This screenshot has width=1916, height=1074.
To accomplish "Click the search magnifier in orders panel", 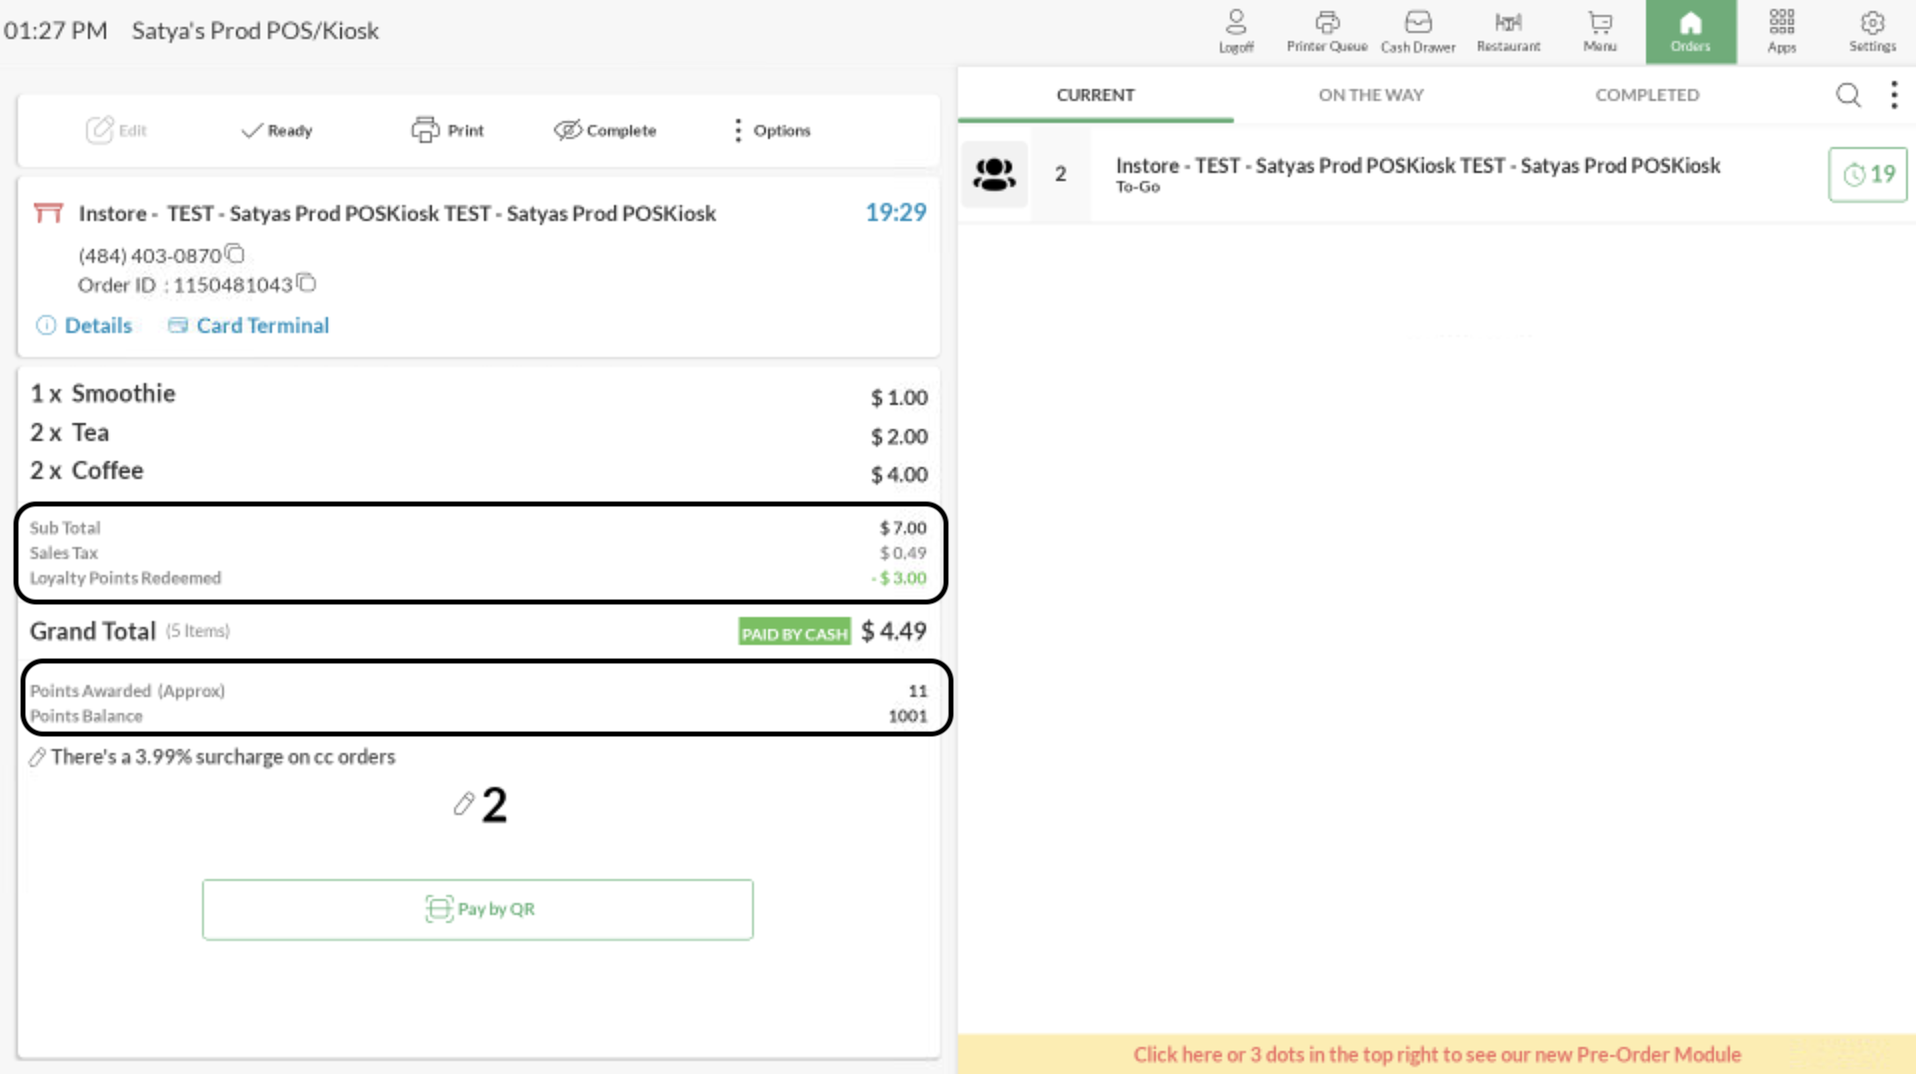I will coord(1848,95).
